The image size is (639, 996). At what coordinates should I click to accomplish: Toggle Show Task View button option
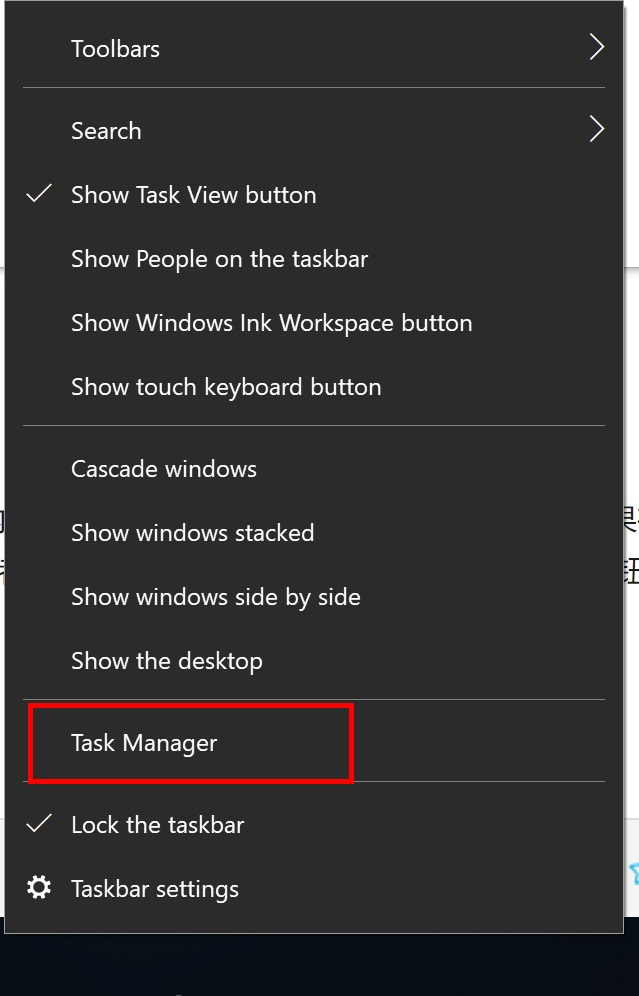click(x=193, y=195)
